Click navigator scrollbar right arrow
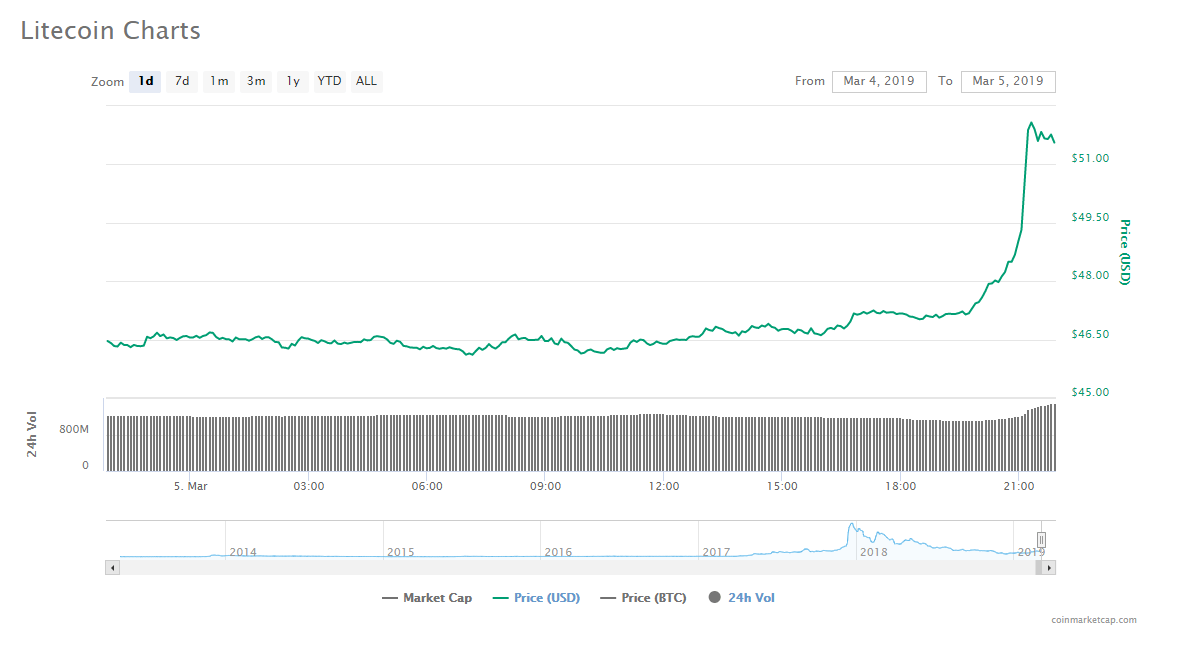This screenshot has width=1186, height=648. pyautogui.click(x=1048, y=568)
